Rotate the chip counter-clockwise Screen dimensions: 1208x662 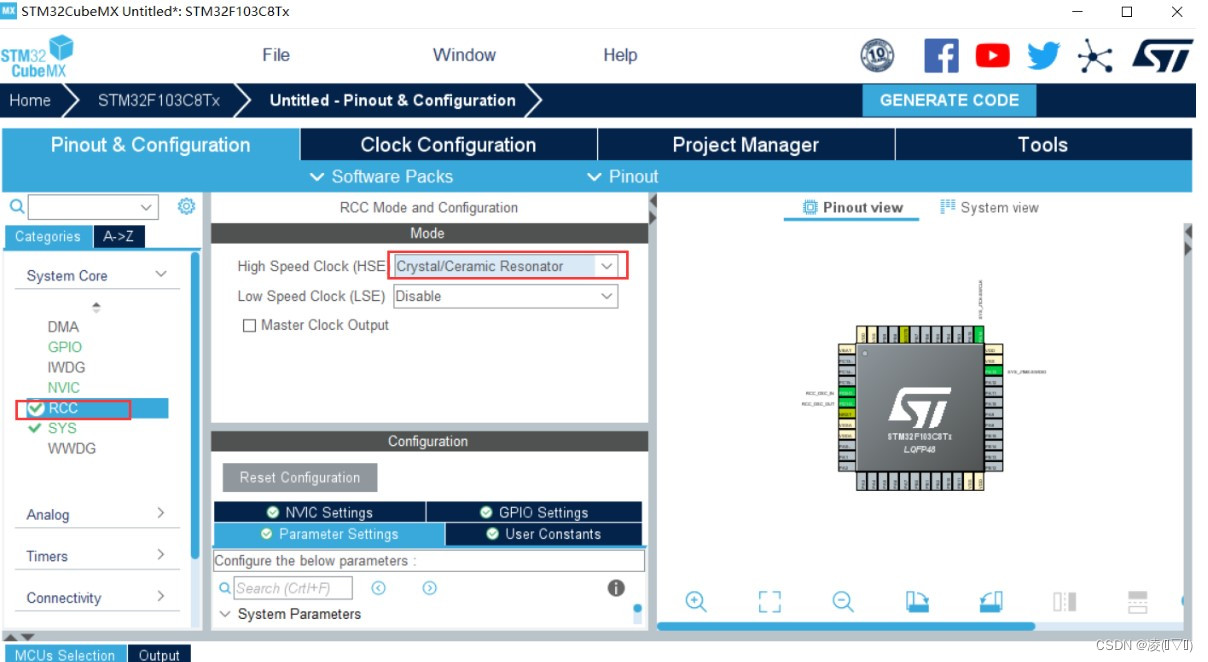coord(991,601)
